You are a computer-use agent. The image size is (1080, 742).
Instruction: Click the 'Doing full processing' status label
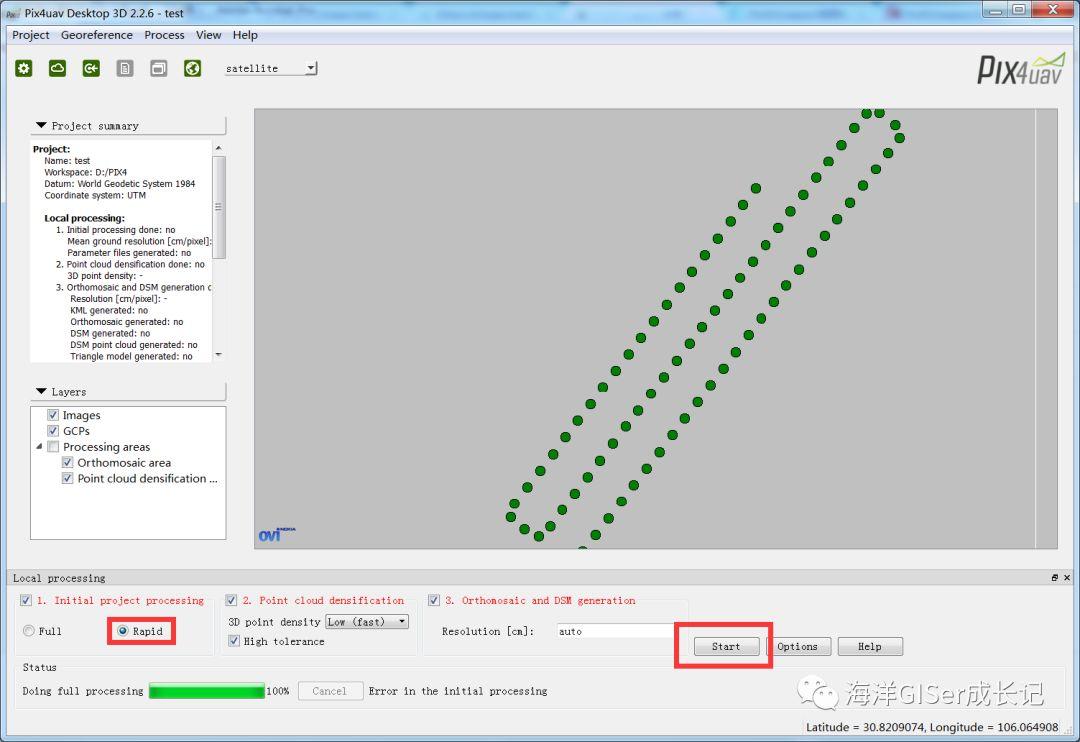83,691
